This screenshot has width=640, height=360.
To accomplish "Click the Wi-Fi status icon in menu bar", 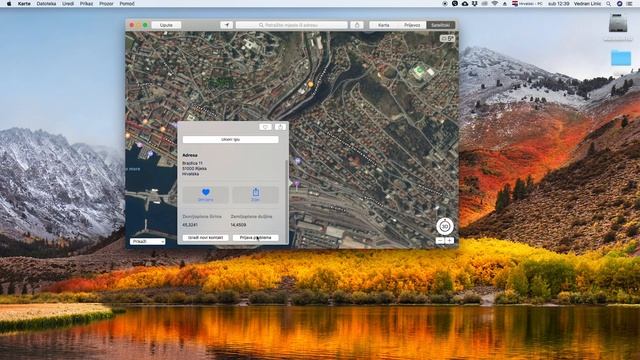I will point(495,3).
